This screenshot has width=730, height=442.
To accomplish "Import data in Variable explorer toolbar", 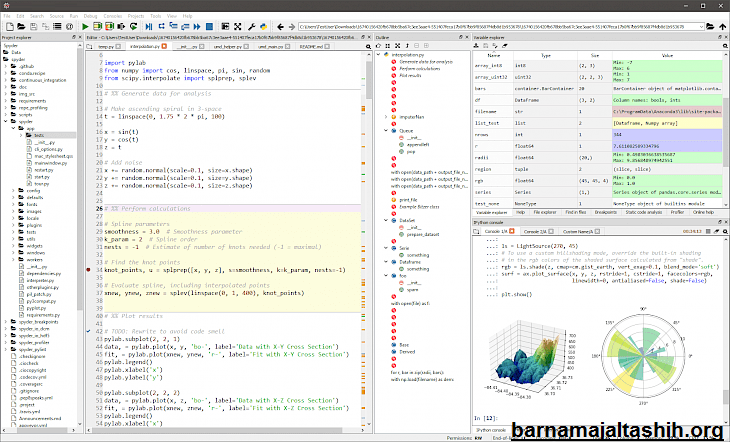I will click(x=476, y=46).
